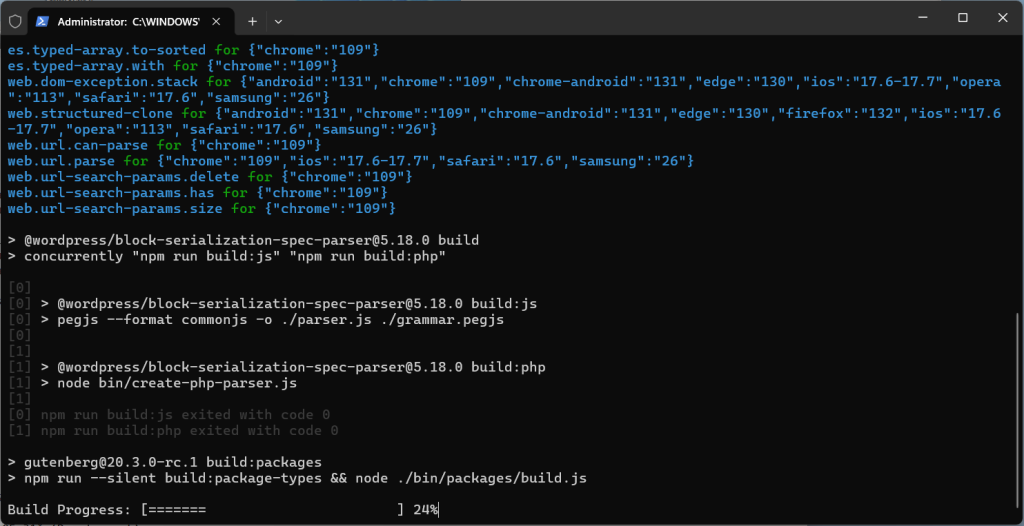Screen dimensions: 1024x526
Task: Maximize the terminal window
Action: pos(963,18)
